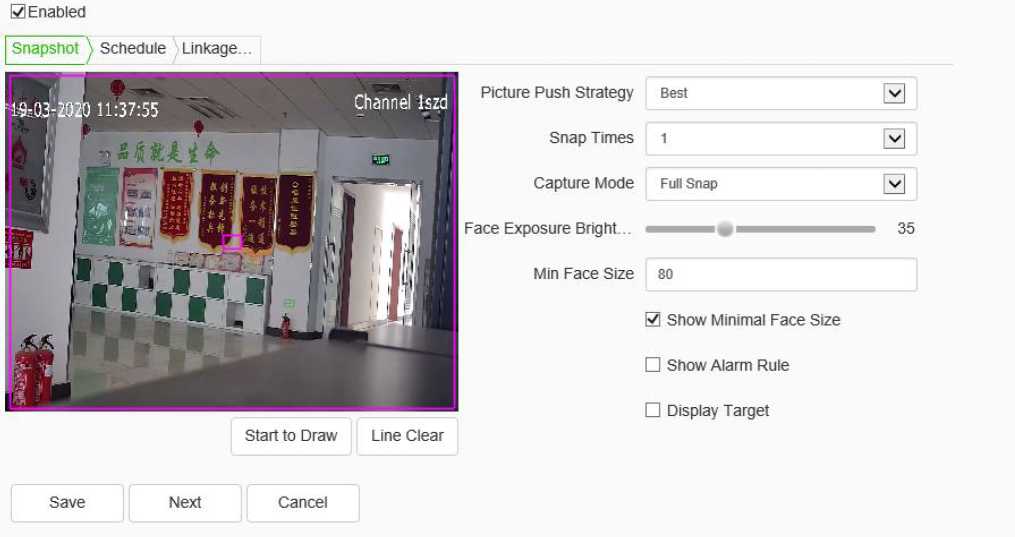Viewport: 1015px width, 537px height.
Task: Go to the Linkage tab
Action: 215,49
